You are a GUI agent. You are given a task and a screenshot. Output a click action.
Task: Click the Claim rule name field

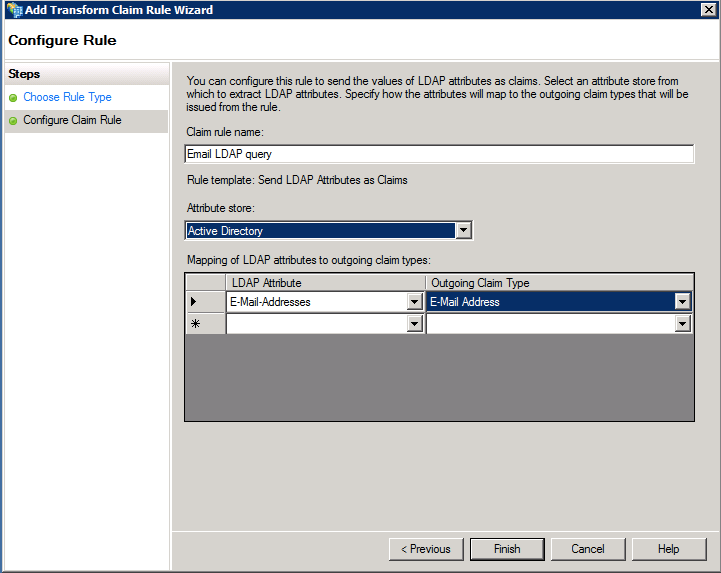click(x=439, y=154)
